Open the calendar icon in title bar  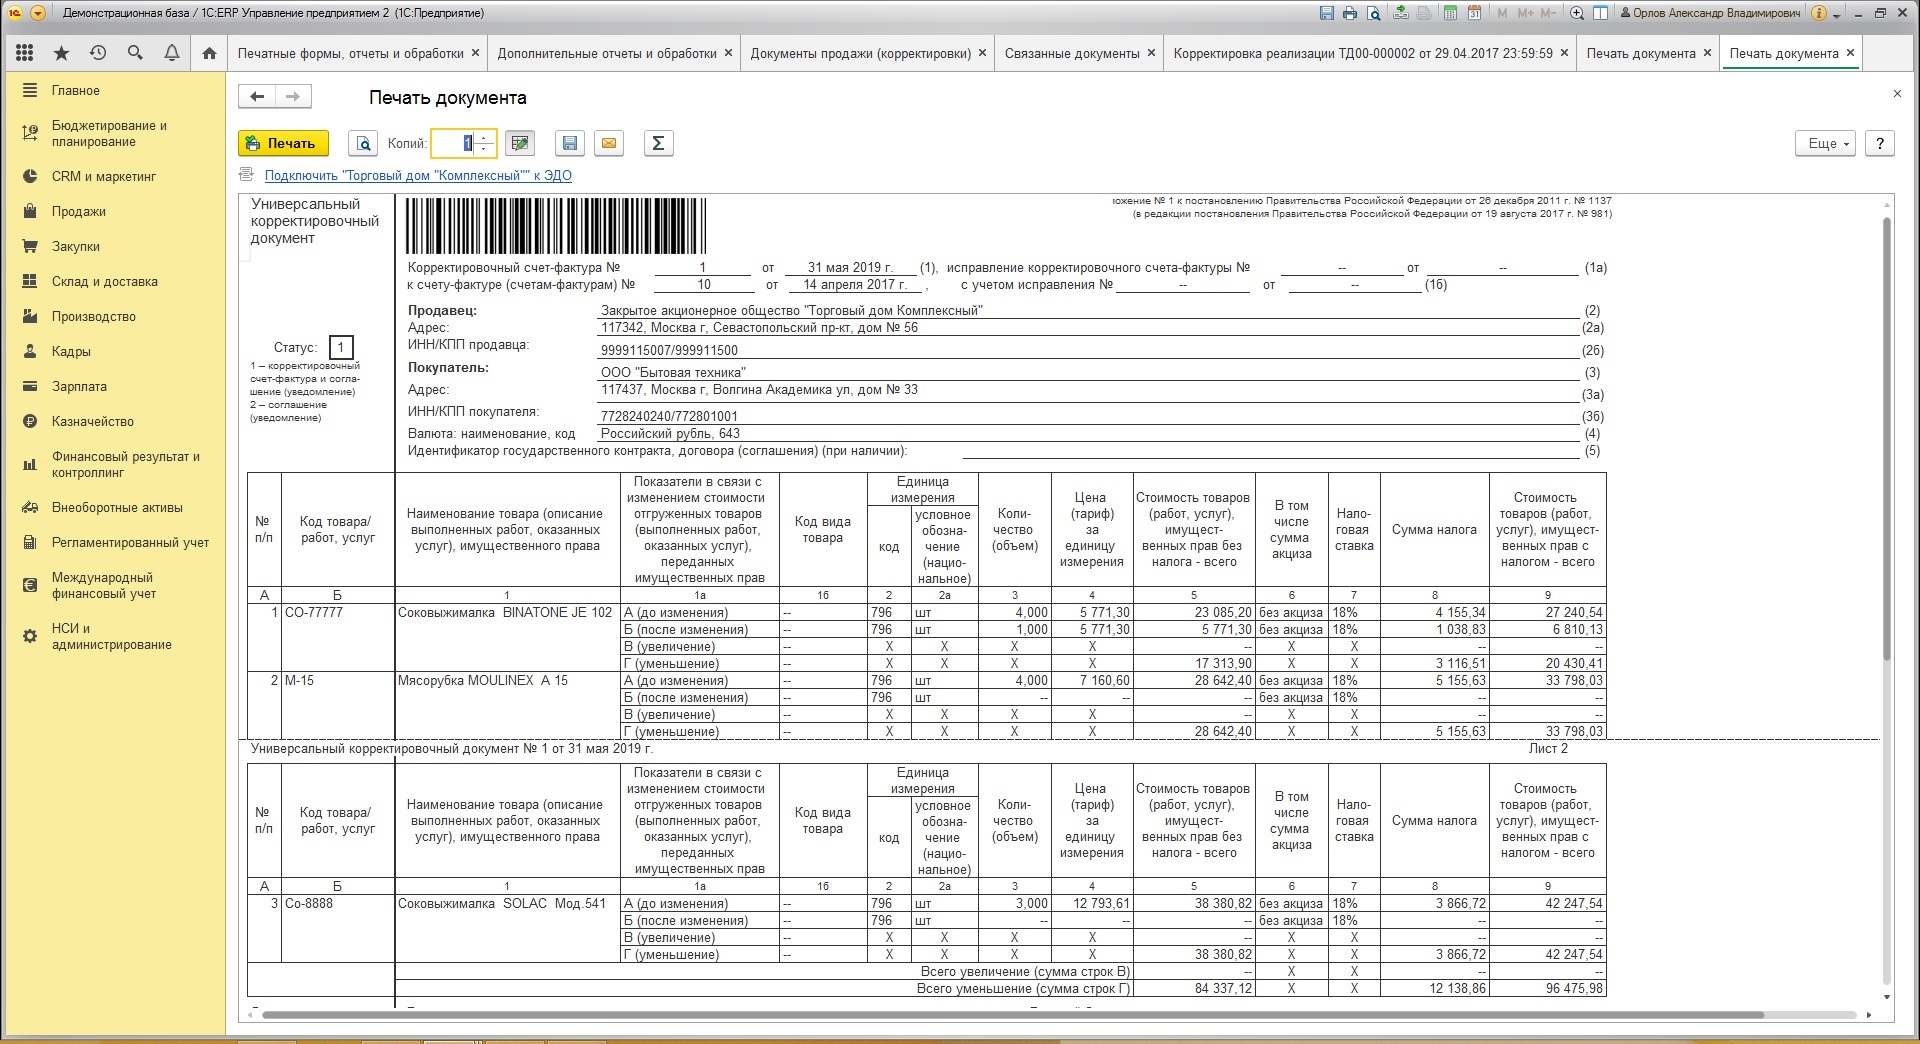tap(1474, 13)
